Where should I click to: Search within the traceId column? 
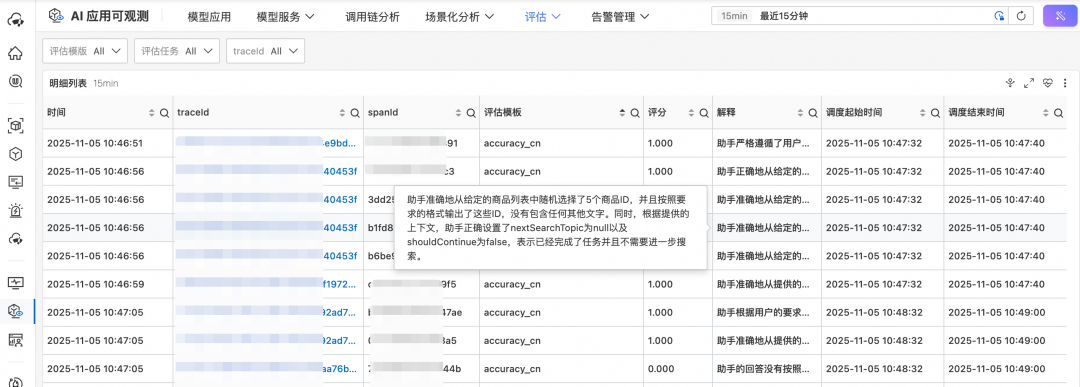coord(355,112)
